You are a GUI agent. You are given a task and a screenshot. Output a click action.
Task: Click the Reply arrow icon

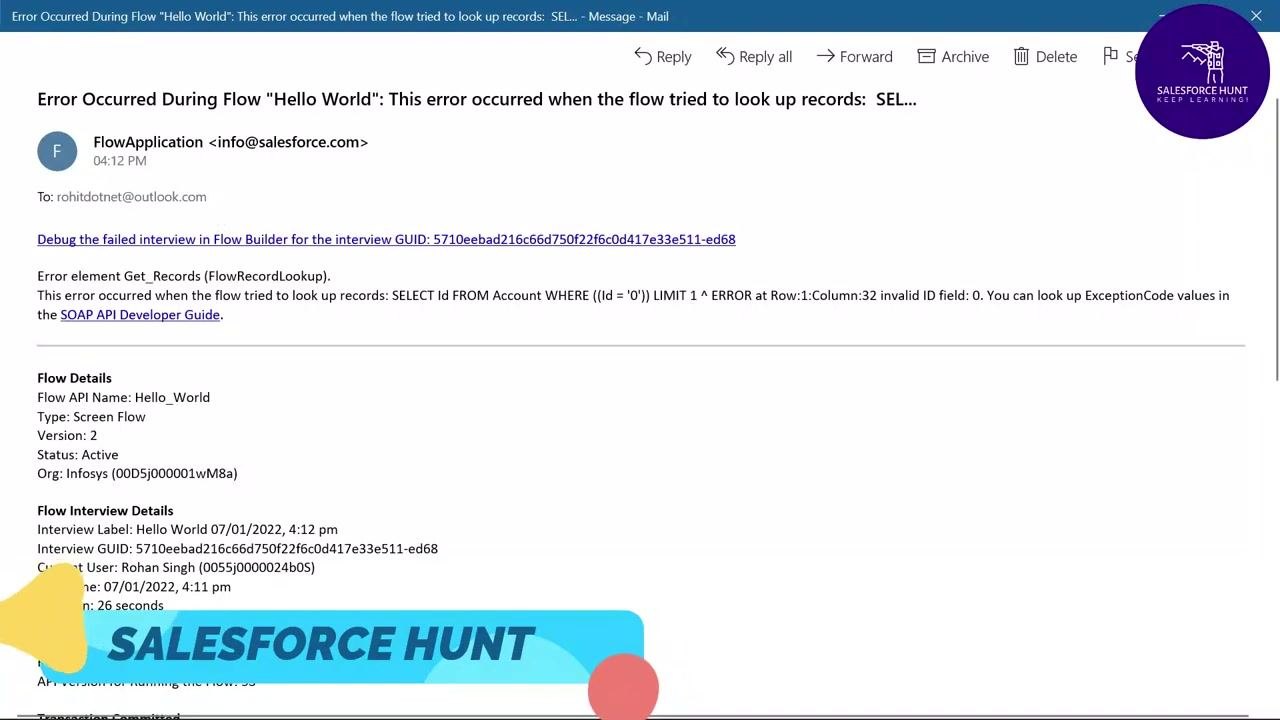point(643,56)
